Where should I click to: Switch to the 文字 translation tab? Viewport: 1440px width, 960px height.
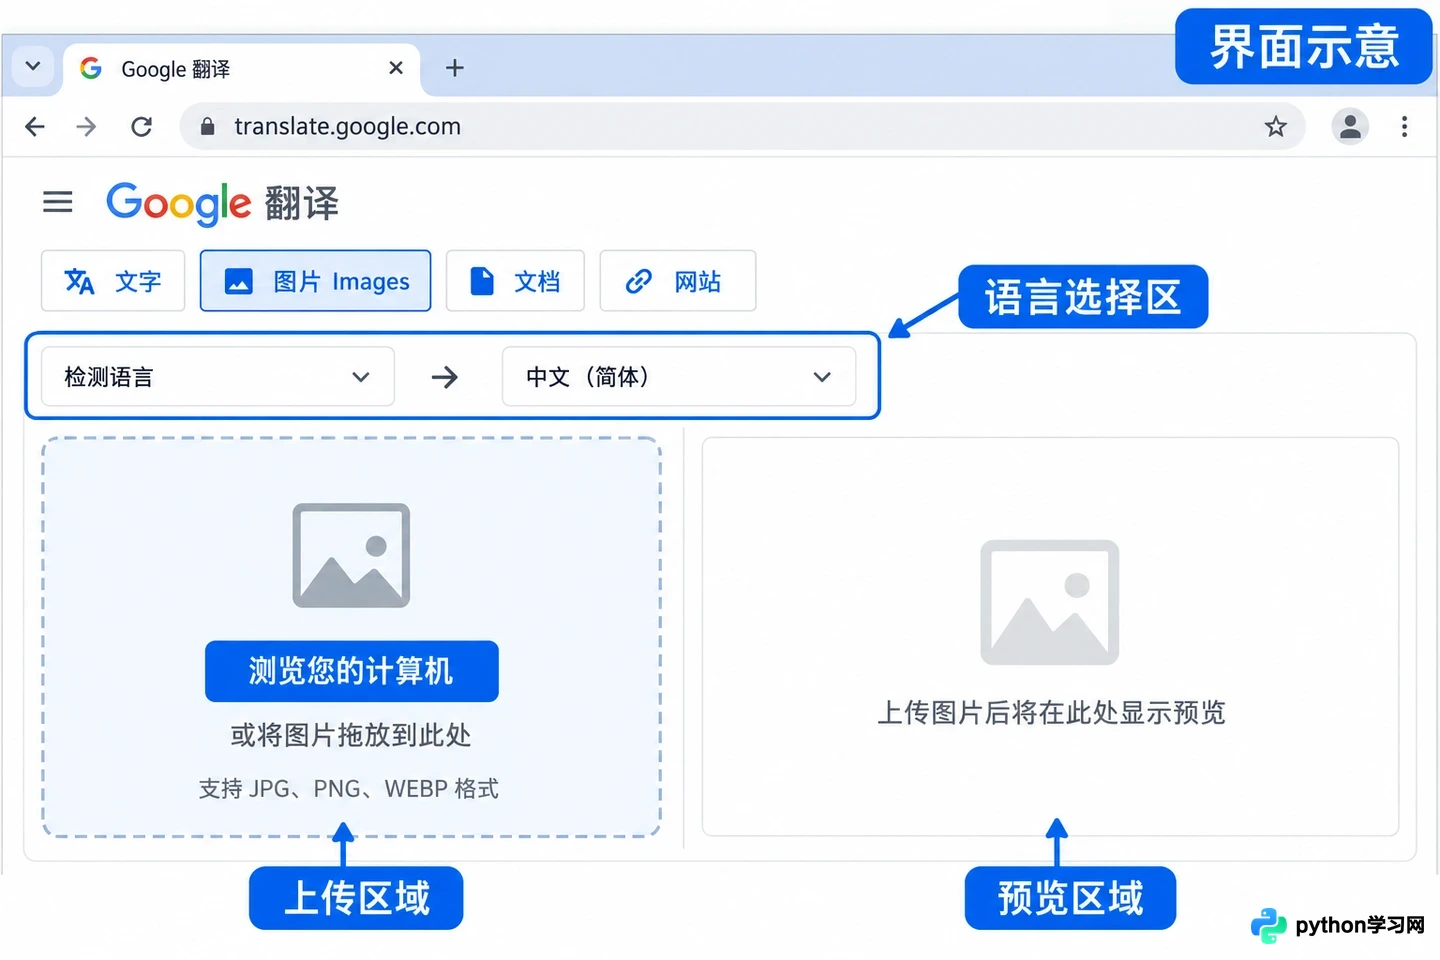point(113,281)
